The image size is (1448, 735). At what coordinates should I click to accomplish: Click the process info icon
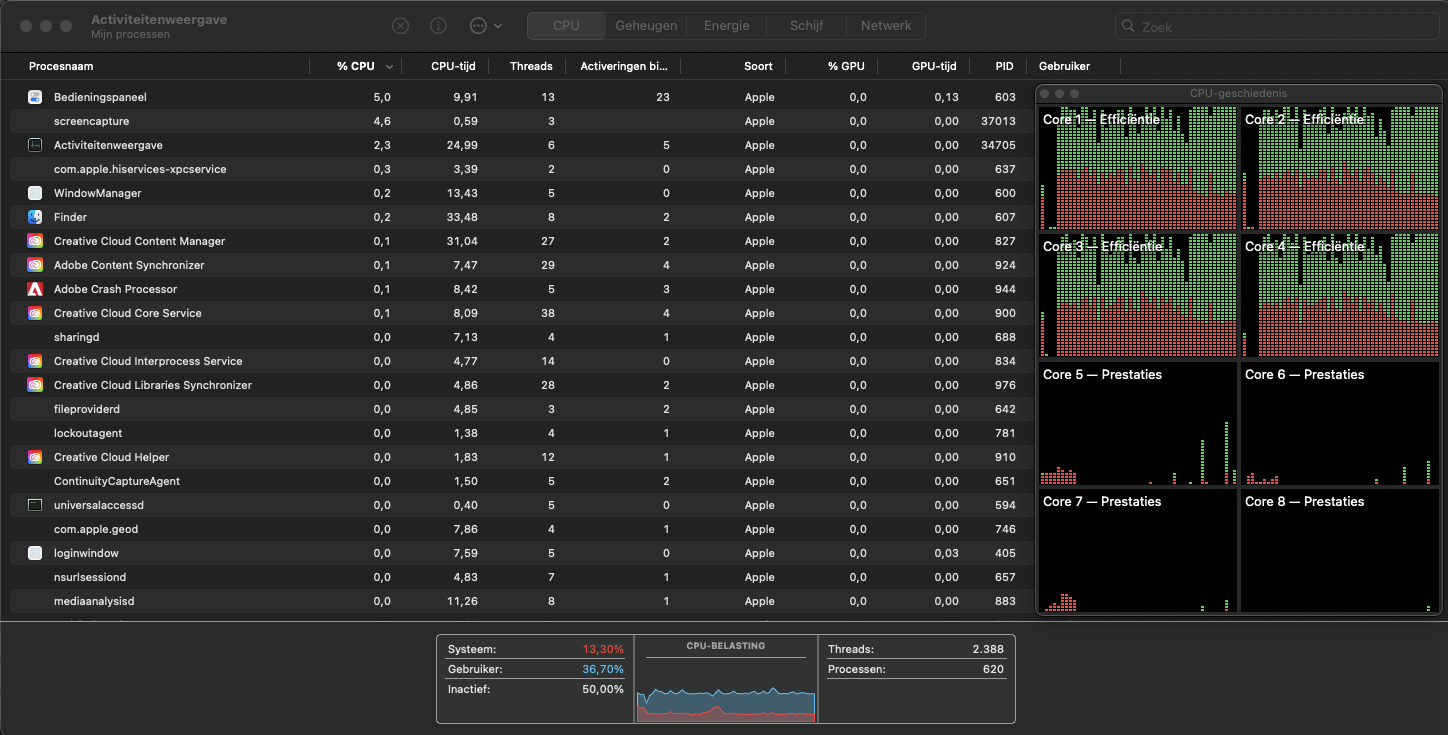438,26
